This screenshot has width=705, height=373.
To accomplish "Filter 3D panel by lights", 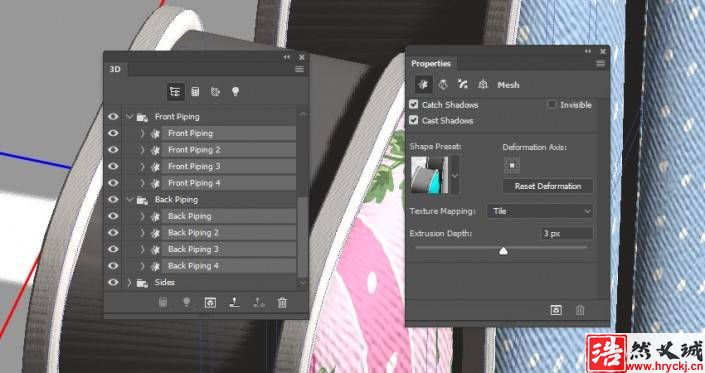I will click(x=235, y=92).
